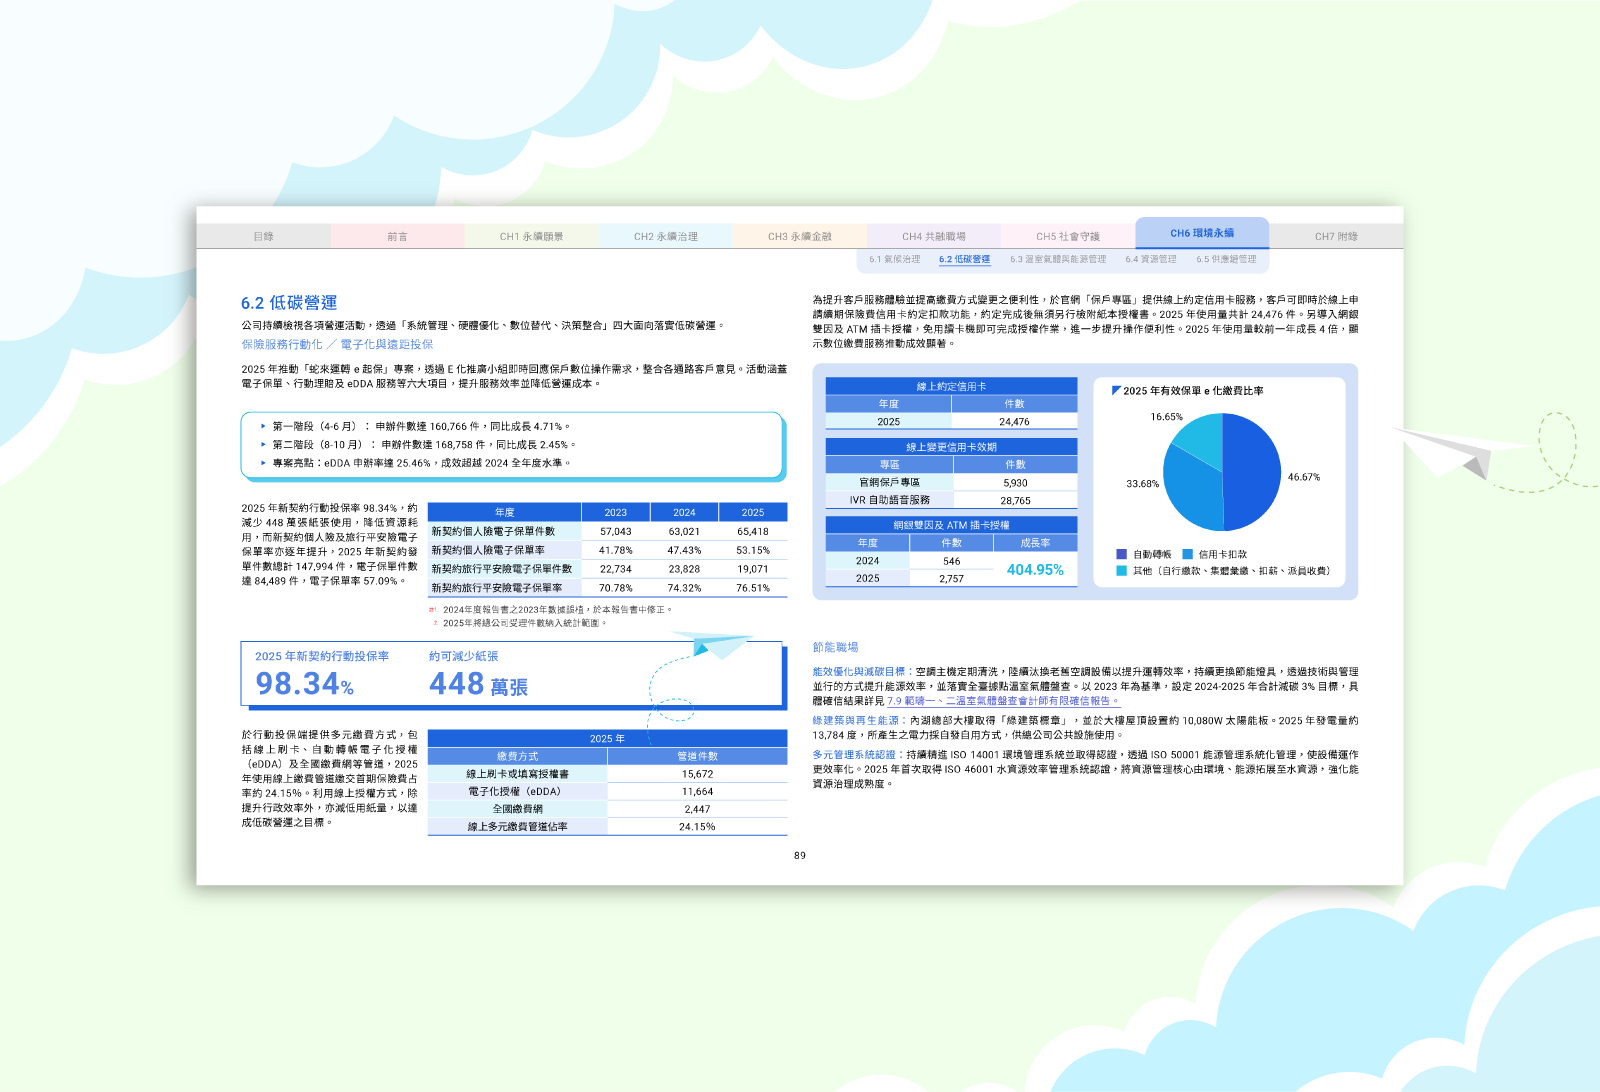
Task: Click the 自動轉帳 legend color swatch
Action: [1122, 554]
